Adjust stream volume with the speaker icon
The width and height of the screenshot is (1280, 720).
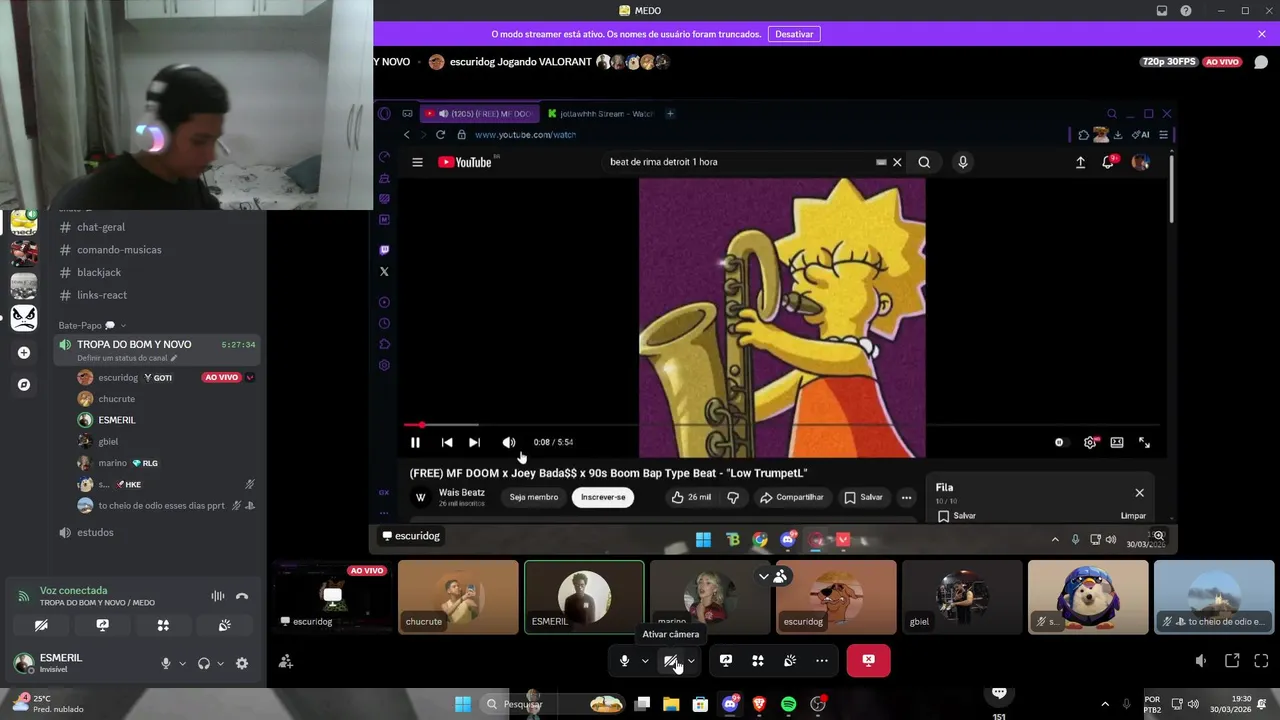click(x=1201, y=661)
